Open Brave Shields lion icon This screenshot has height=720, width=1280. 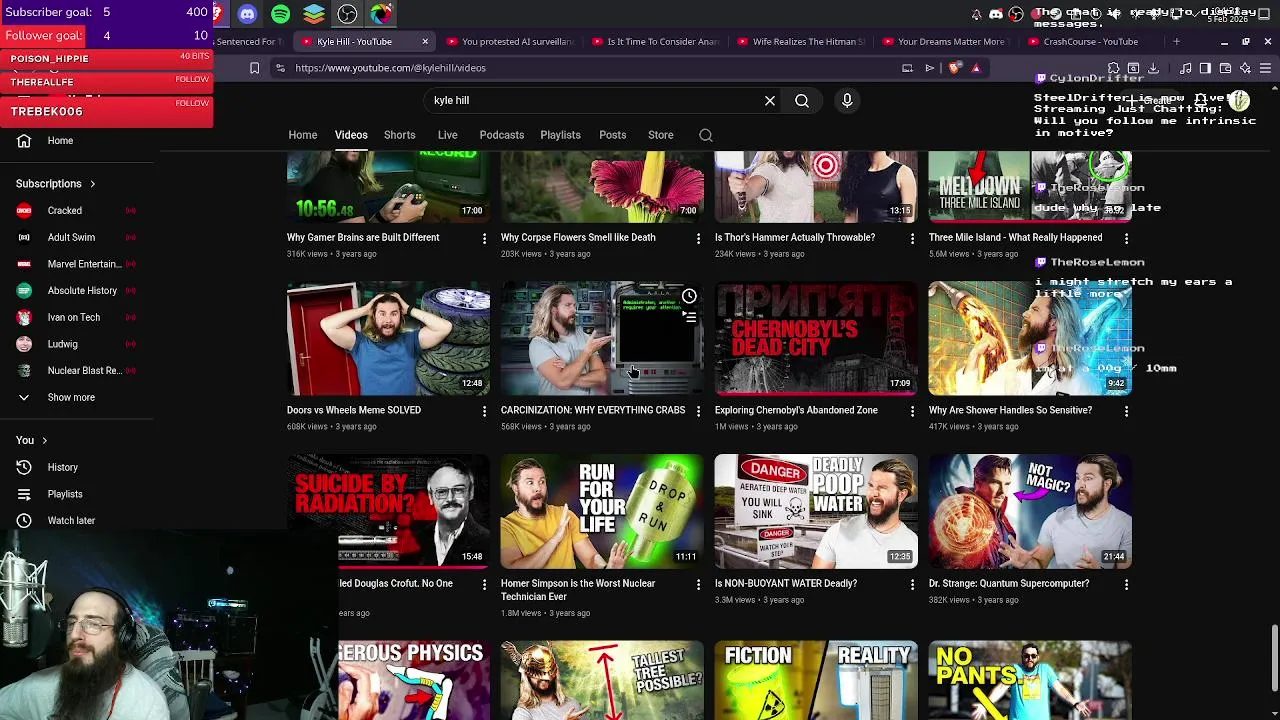[x=954, y=68]
